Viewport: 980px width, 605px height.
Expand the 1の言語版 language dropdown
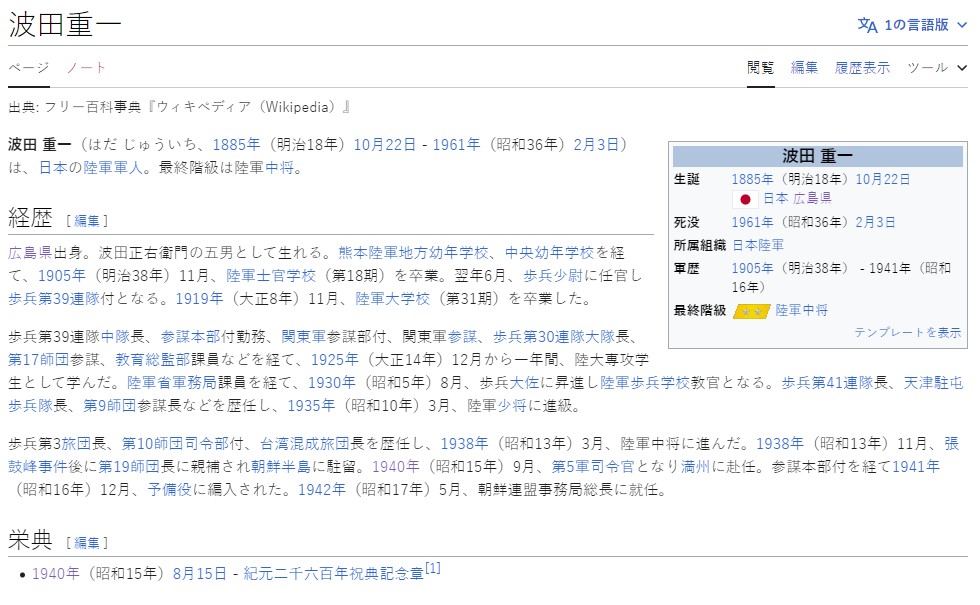tap(912, 25)
